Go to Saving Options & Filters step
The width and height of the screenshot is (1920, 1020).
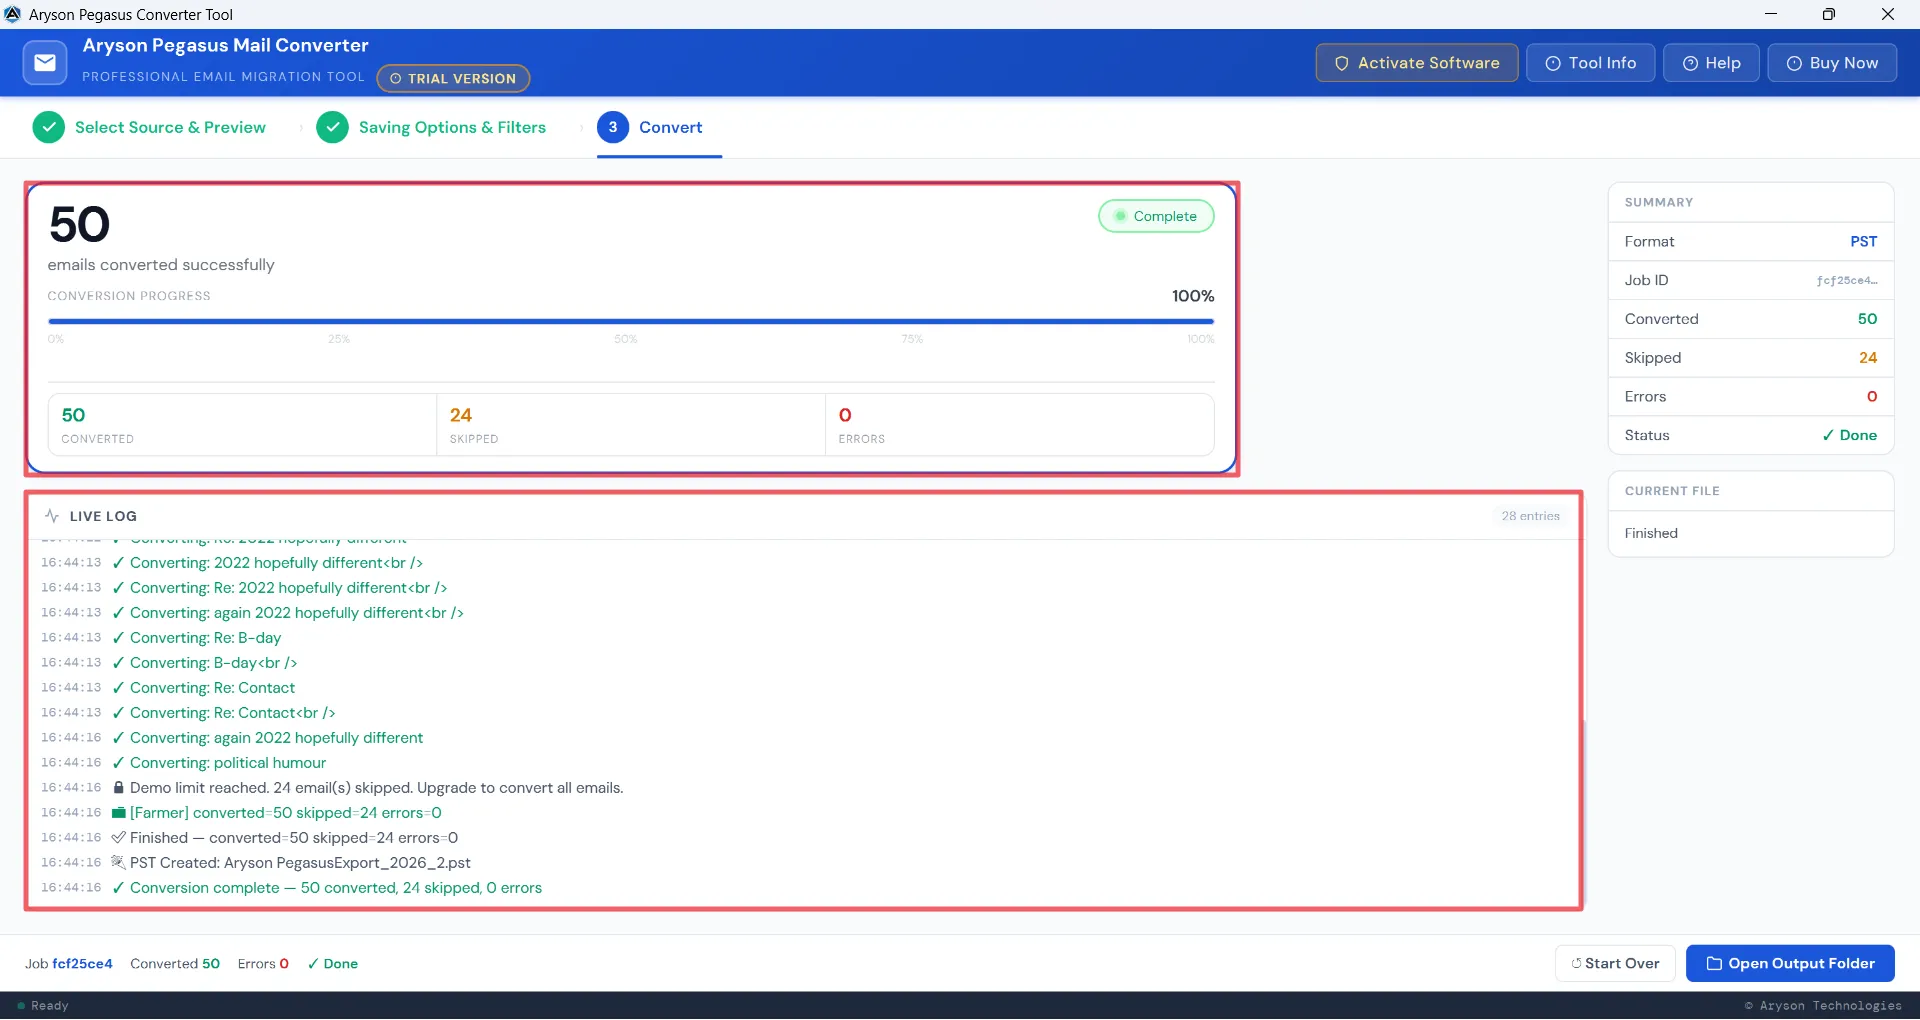[x=431, y=127]
